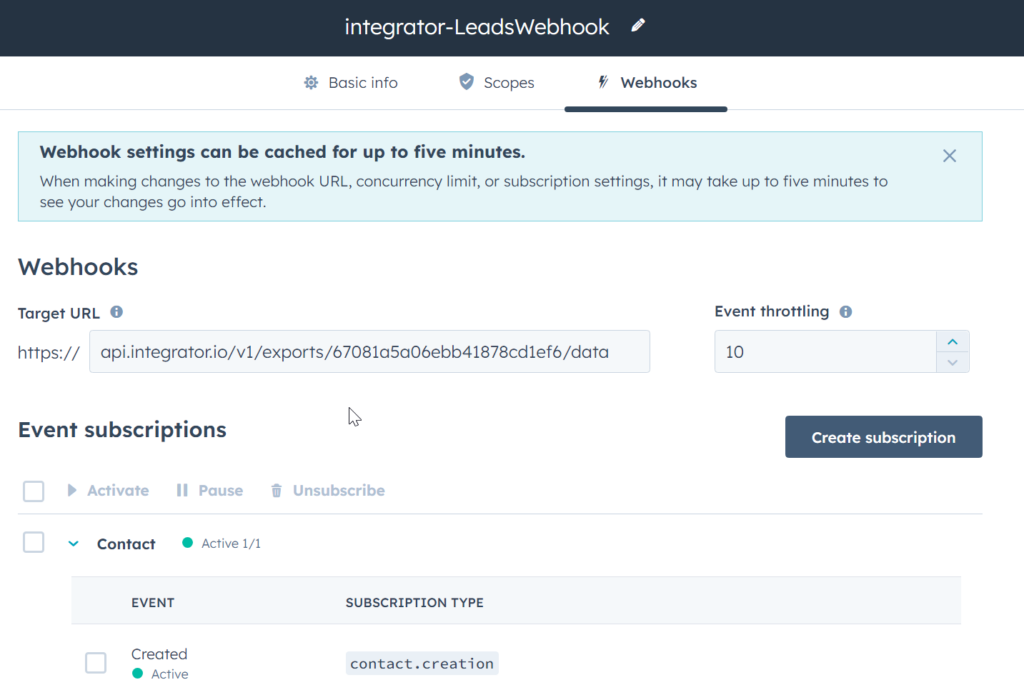Open the Target URL info tooltip icon
Image resolution: width=1024 pixels, height=695 pixels.
(x=116, y=312)
